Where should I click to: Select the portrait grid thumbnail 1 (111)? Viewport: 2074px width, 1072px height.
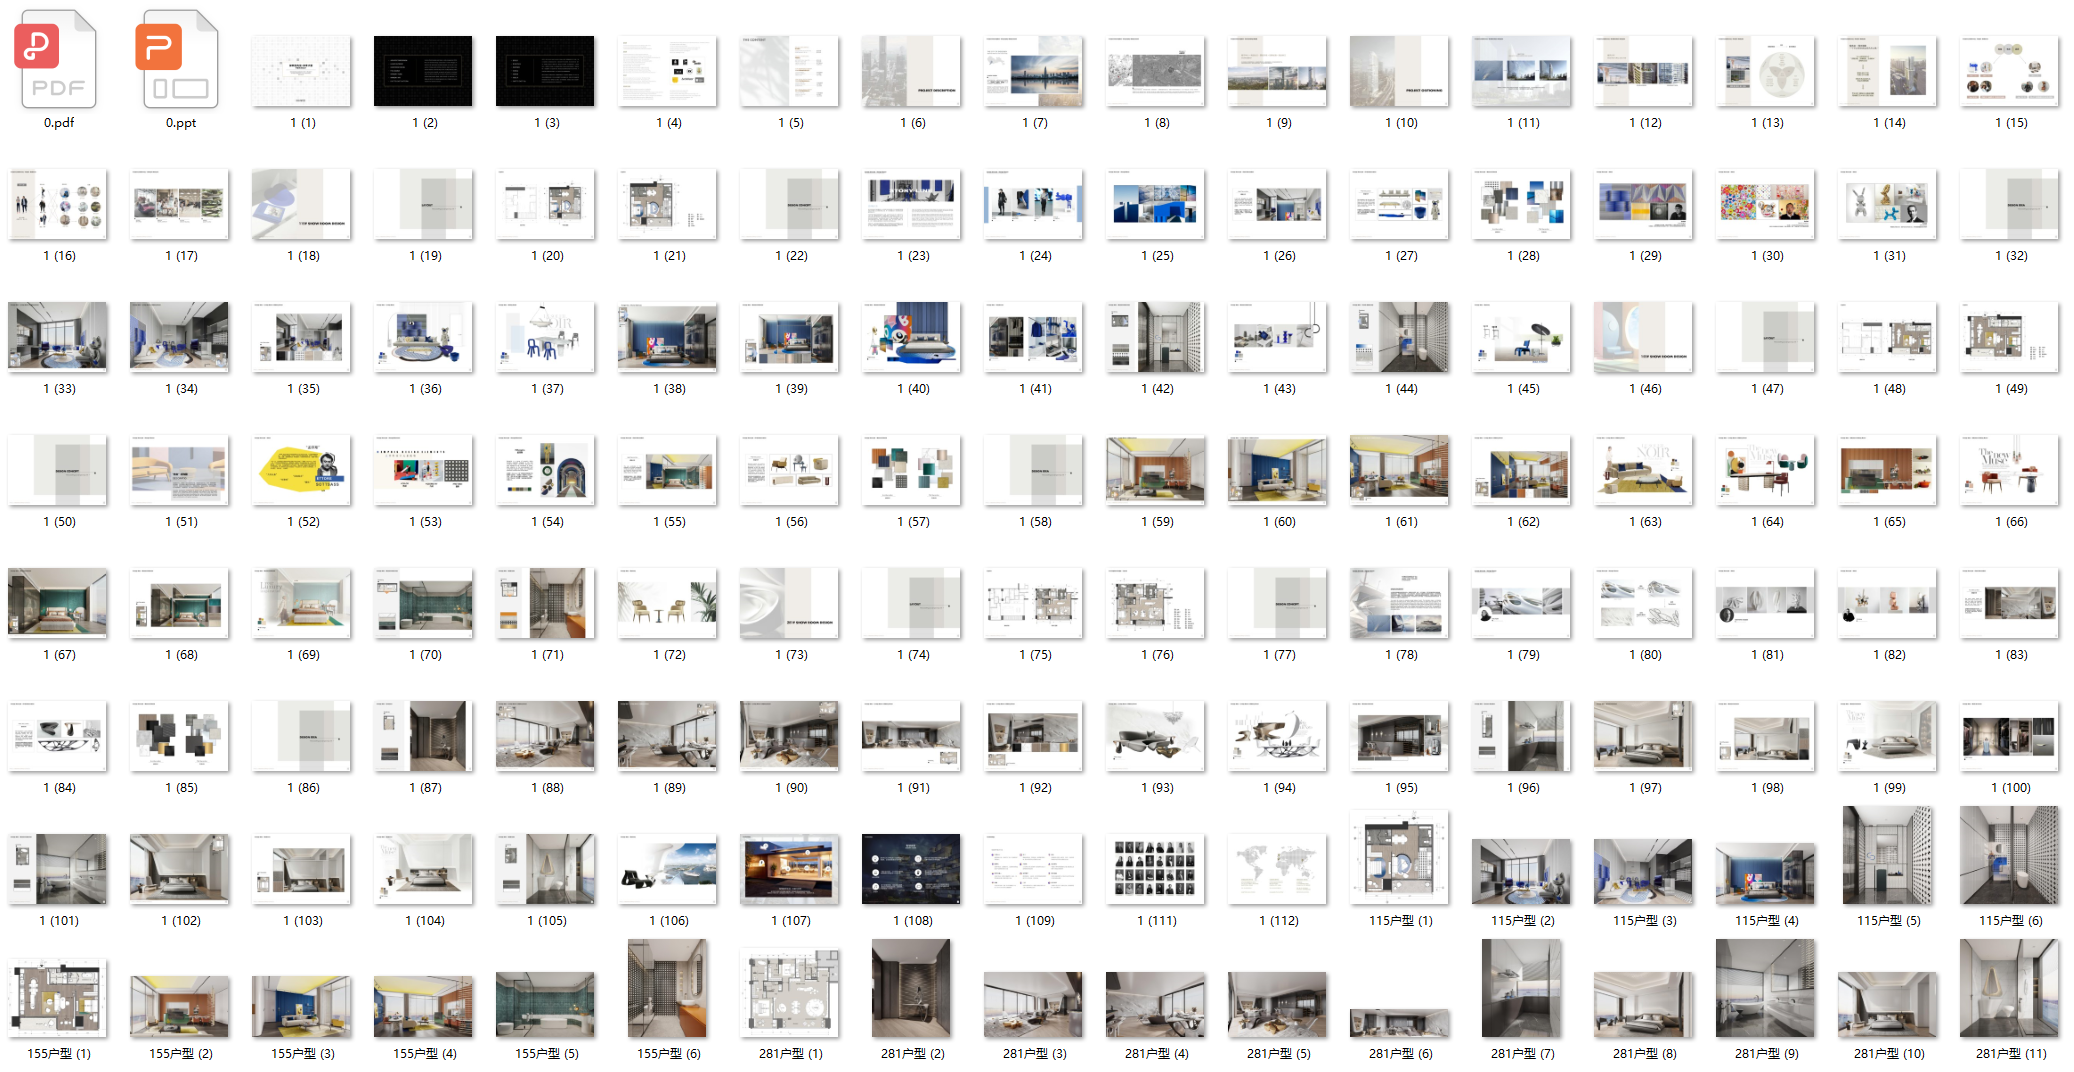[x=1155, y=869]
